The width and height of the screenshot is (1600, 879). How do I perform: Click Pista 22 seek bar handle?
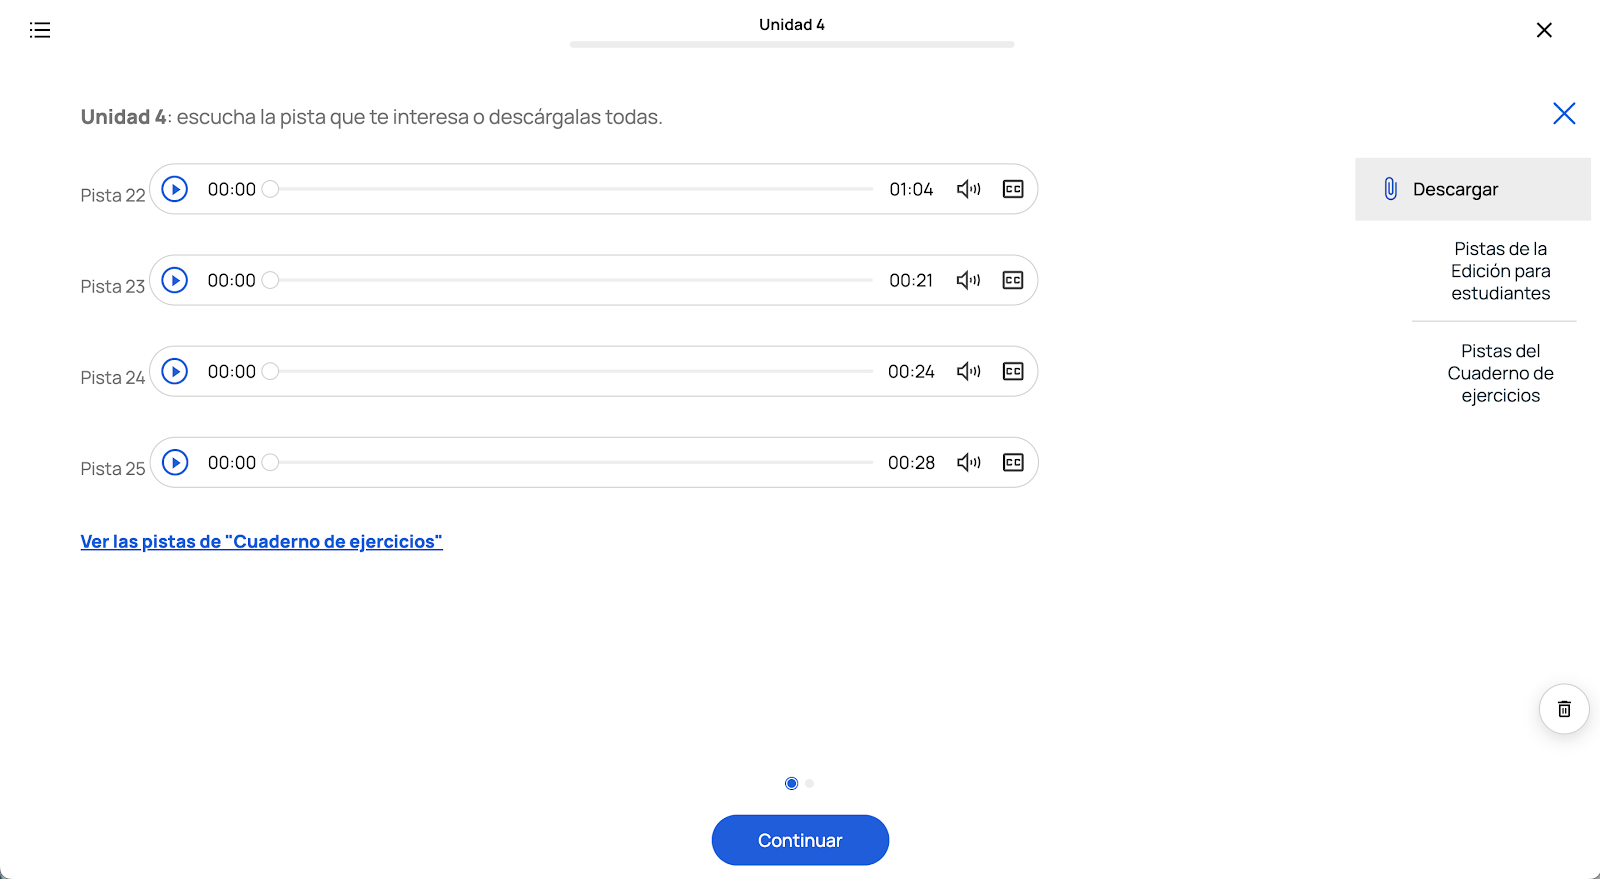[270, 189]
